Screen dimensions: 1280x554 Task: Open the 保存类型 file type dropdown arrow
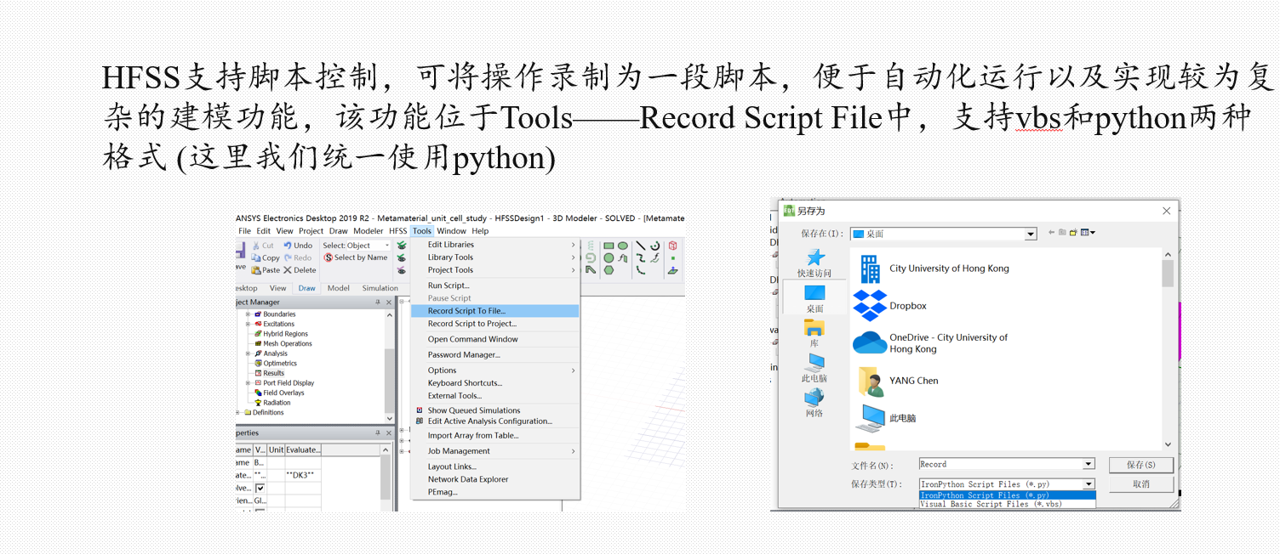click(1089, 484)
